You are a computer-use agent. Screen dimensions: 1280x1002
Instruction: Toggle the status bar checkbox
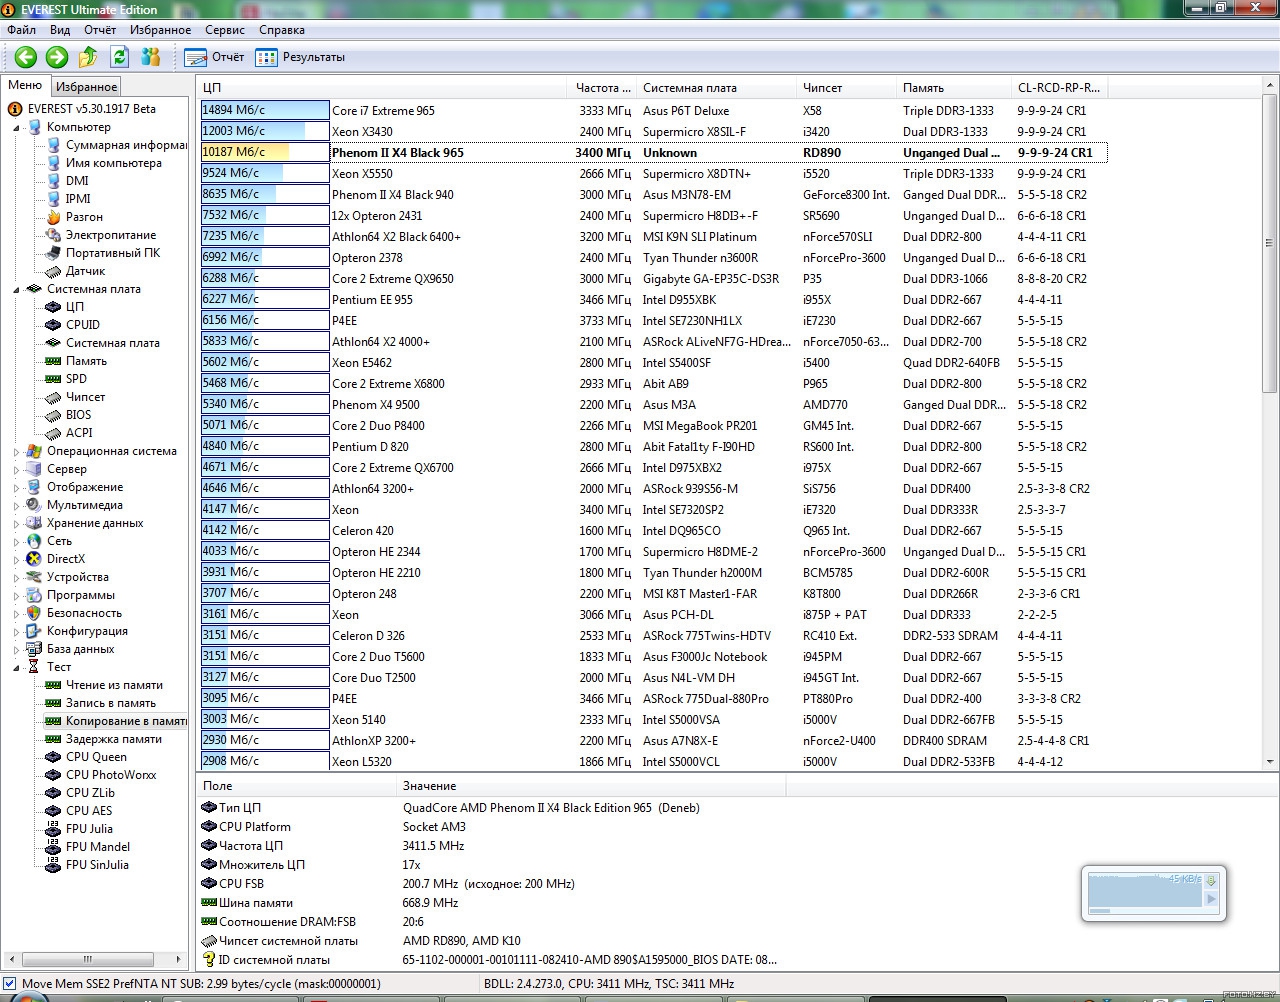point(10,984)
